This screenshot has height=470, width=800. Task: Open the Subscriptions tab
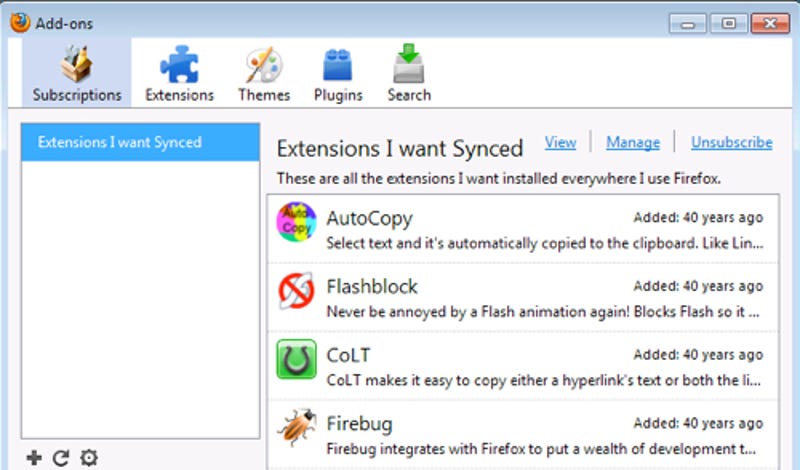click(x=77, y=72)
